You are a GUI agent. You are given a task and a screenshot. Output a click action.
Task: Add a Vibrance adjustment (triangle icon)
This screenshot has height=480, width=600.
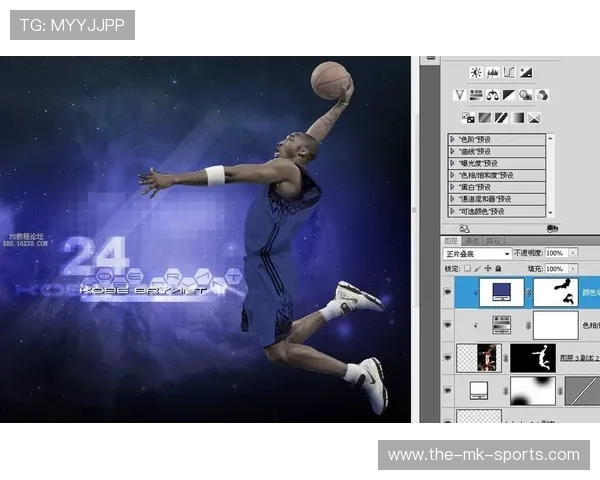coord(459,95)
